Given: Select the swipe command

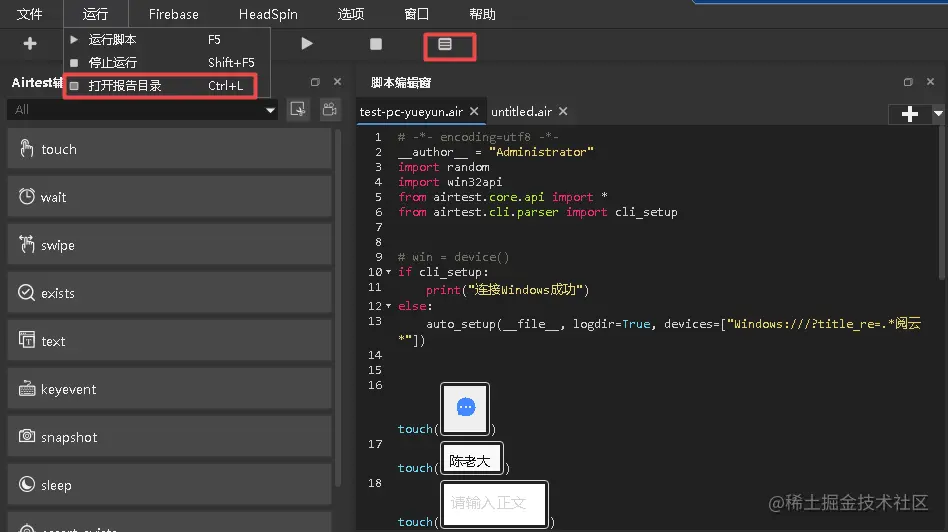Looking at the screenshot, I should click(x=169, y=245).
